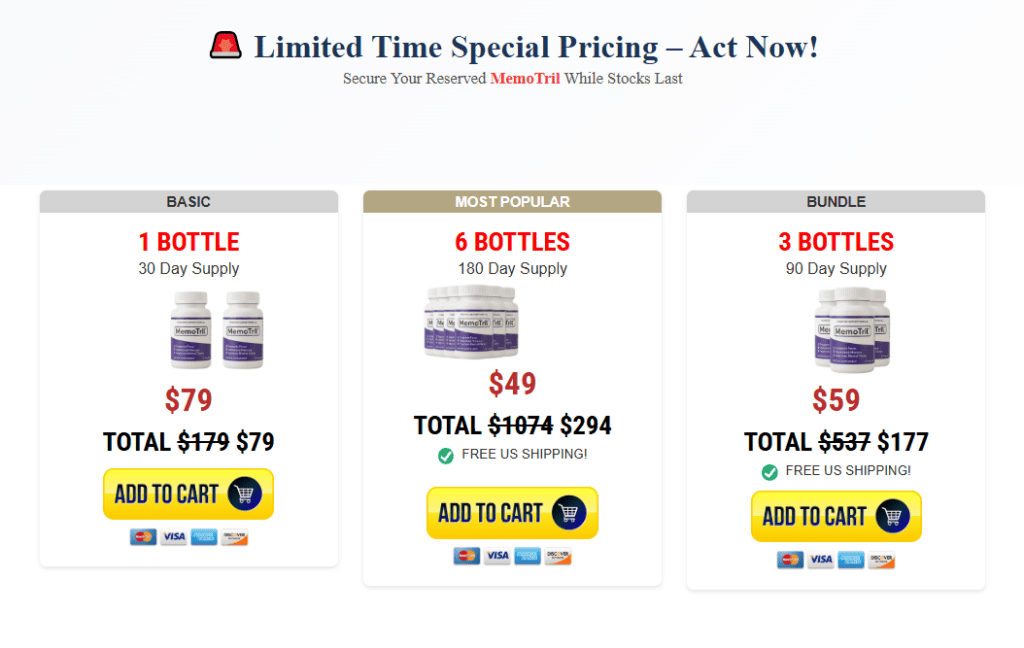This screenshot has height=648, width=1024.
Task: Click the cart icon on 3 Bottles button
Action: tap(893, 516)
